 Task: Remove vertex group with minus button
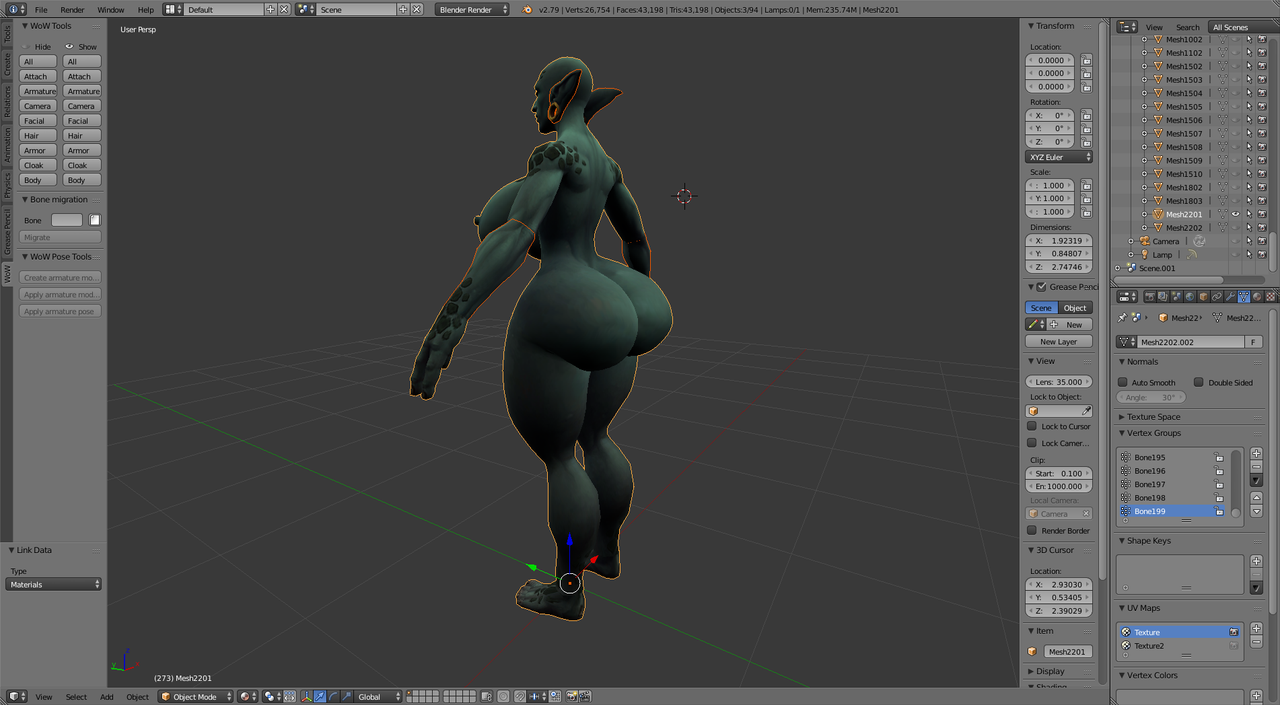point(1256,467)
